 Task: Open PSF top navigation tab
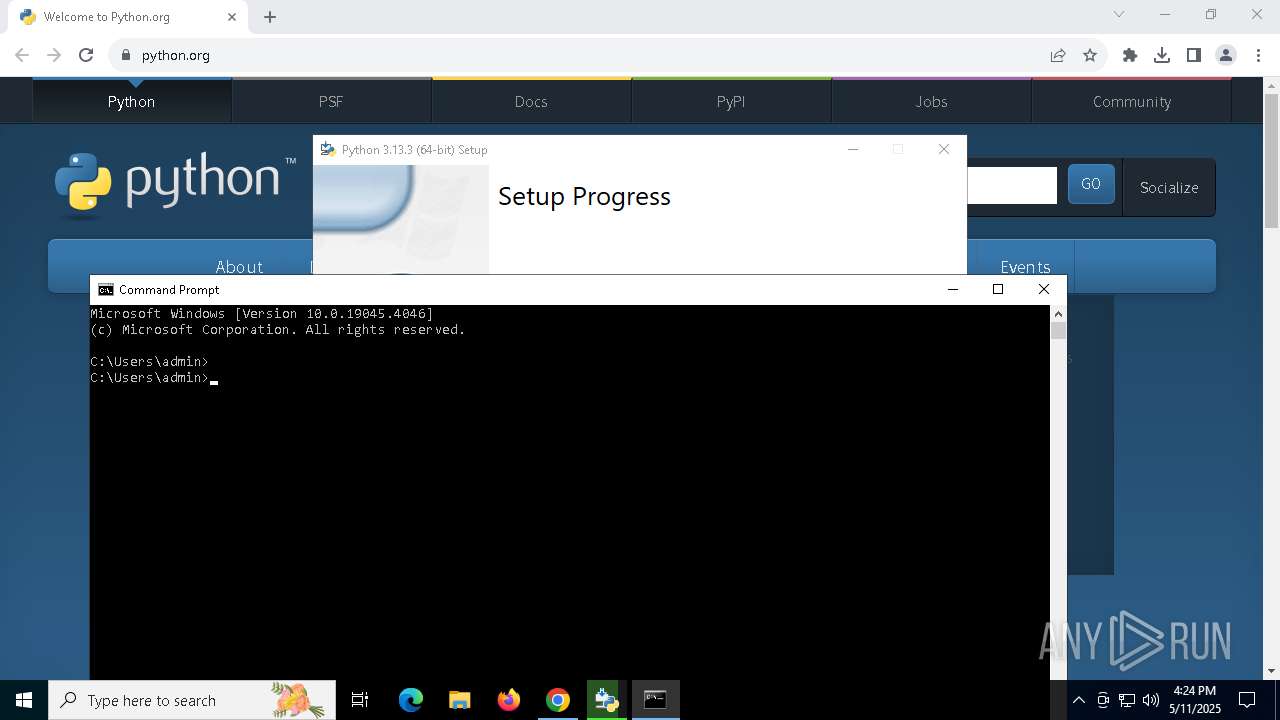pyautogui.click(x=331, y=101)
